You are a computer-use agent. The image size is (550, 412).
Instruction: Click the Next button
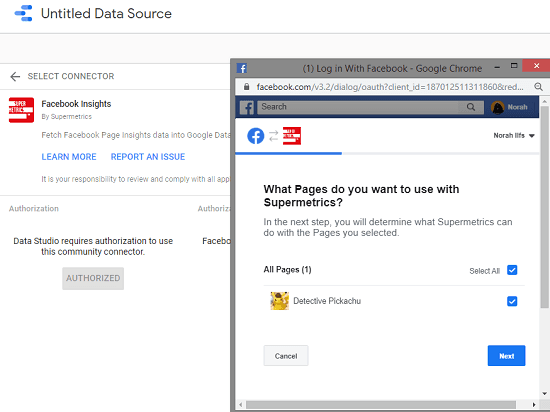[x=507, y=356]
